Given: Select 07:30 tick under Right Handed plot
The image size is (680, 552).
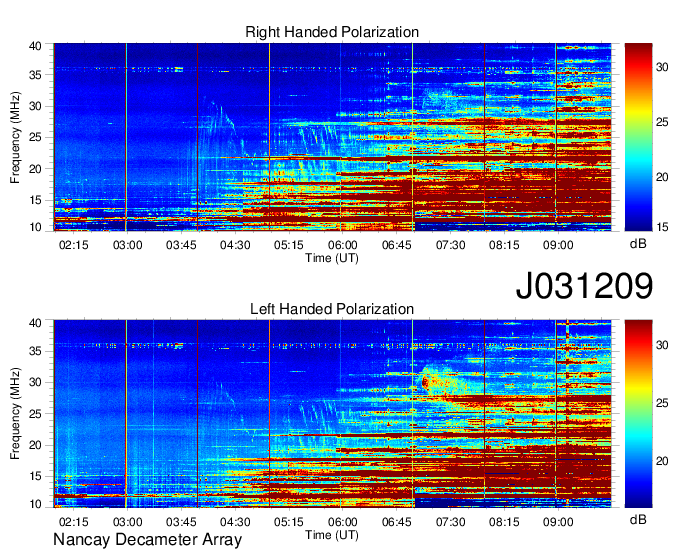Looking at the screenshot, I should point(451,245).
